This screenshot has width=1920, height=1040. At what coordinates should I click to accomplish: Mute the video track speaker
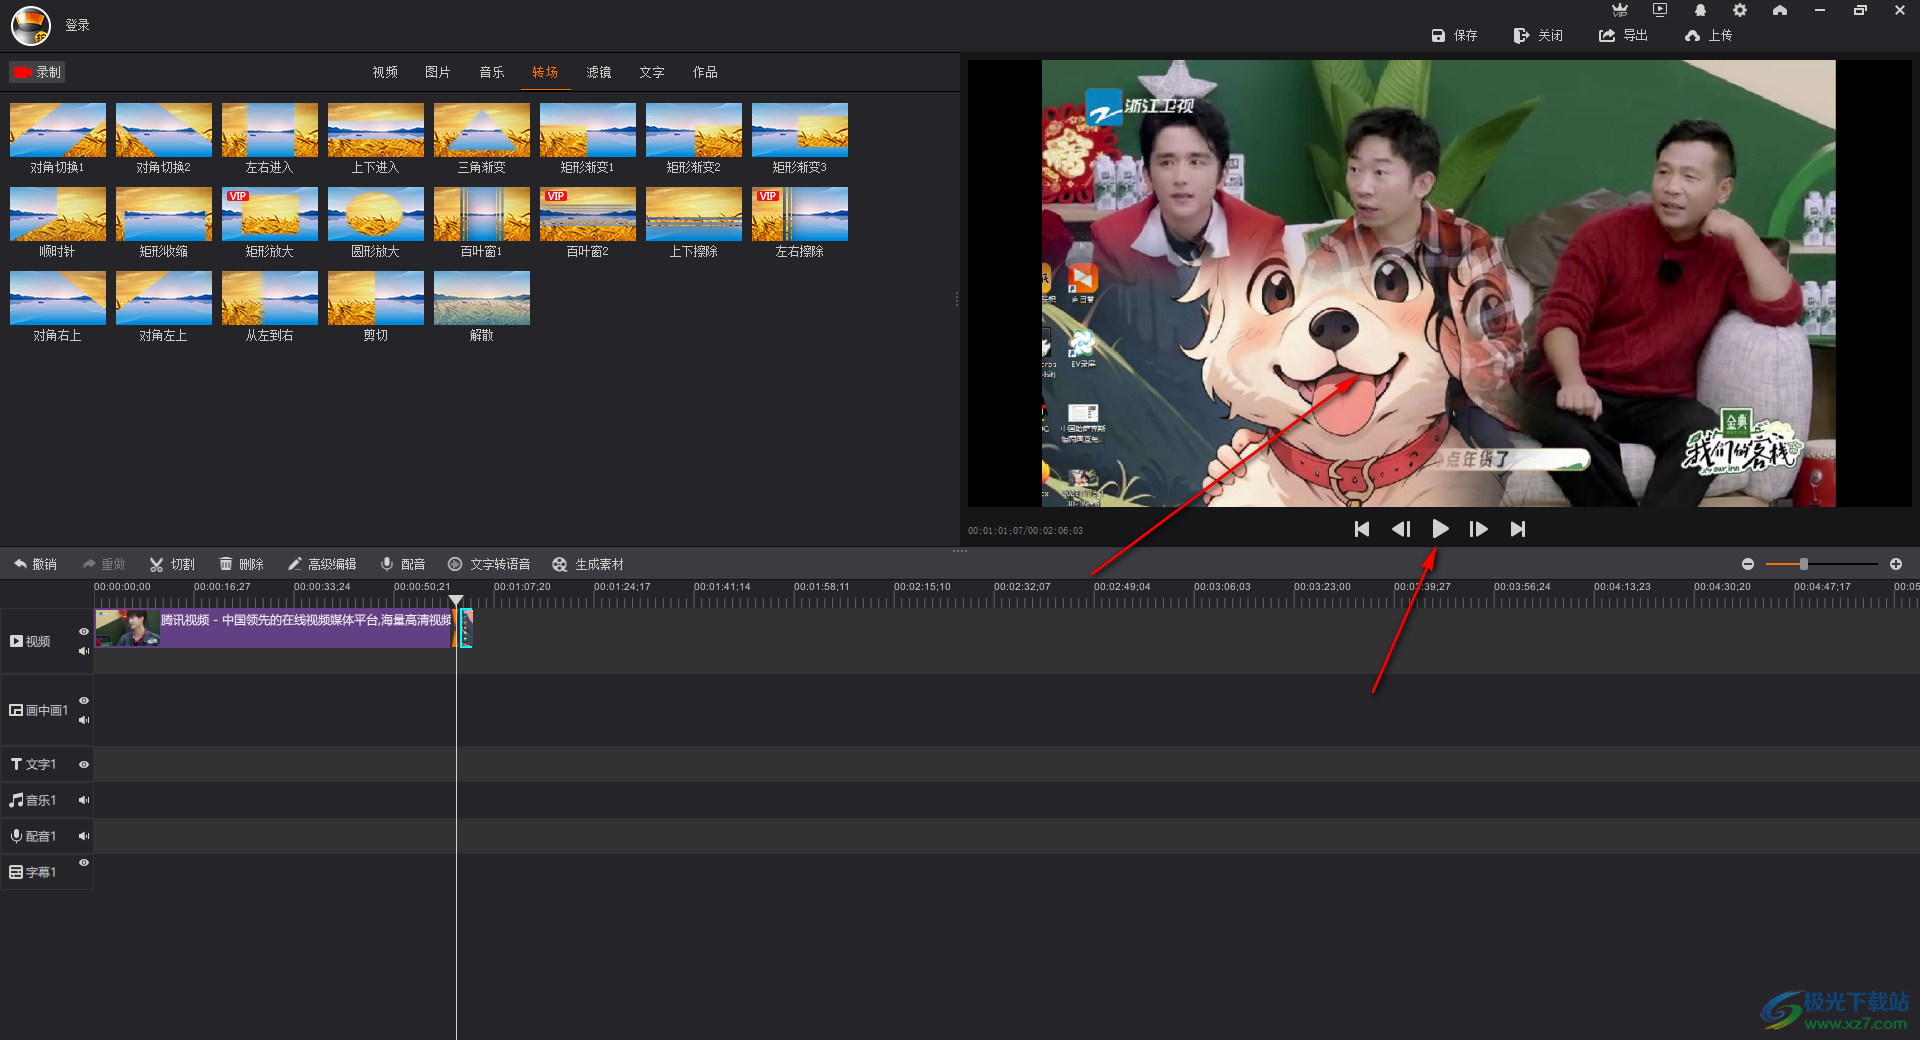tap(84, 651)
